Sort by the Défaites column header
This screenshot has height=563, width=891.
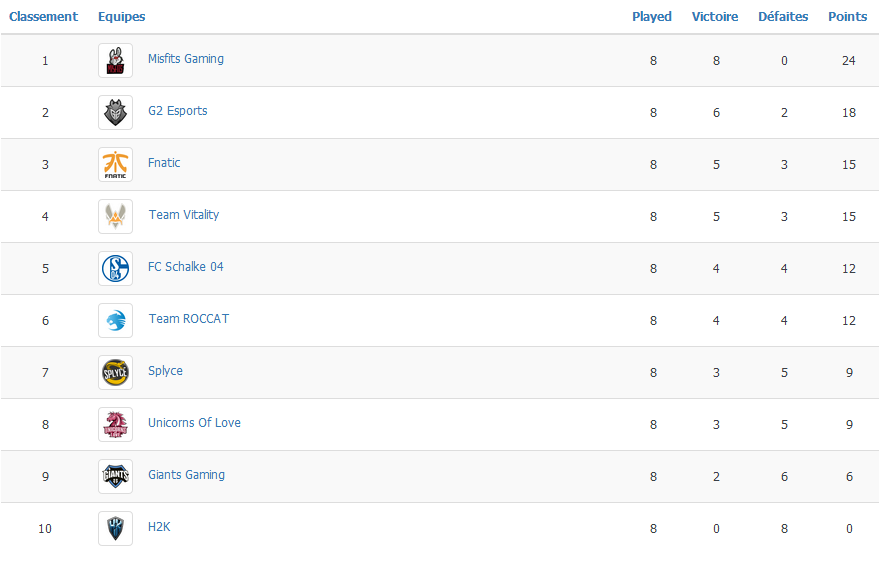[x=783, y=16]
